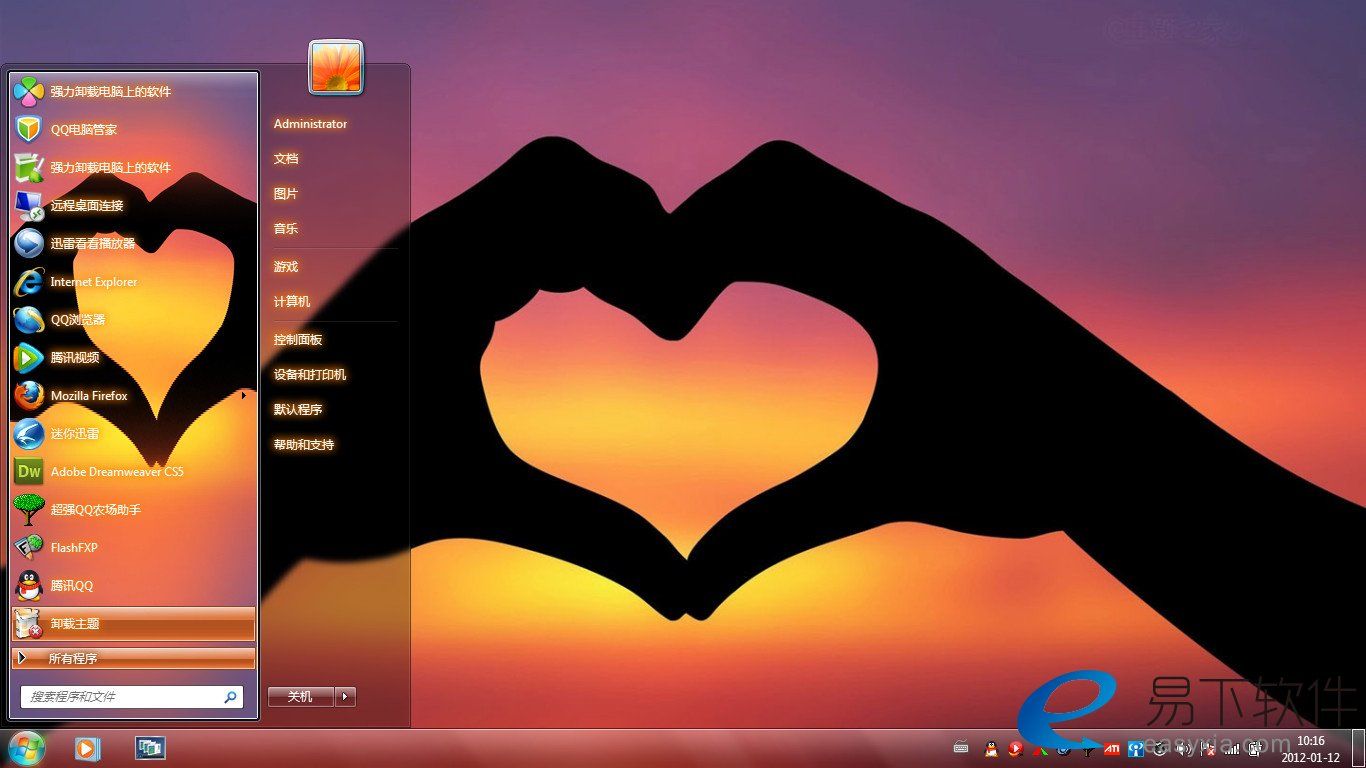Click the red round play icon in system tray
1366x768 pixels.
(x=1015, y=748)
